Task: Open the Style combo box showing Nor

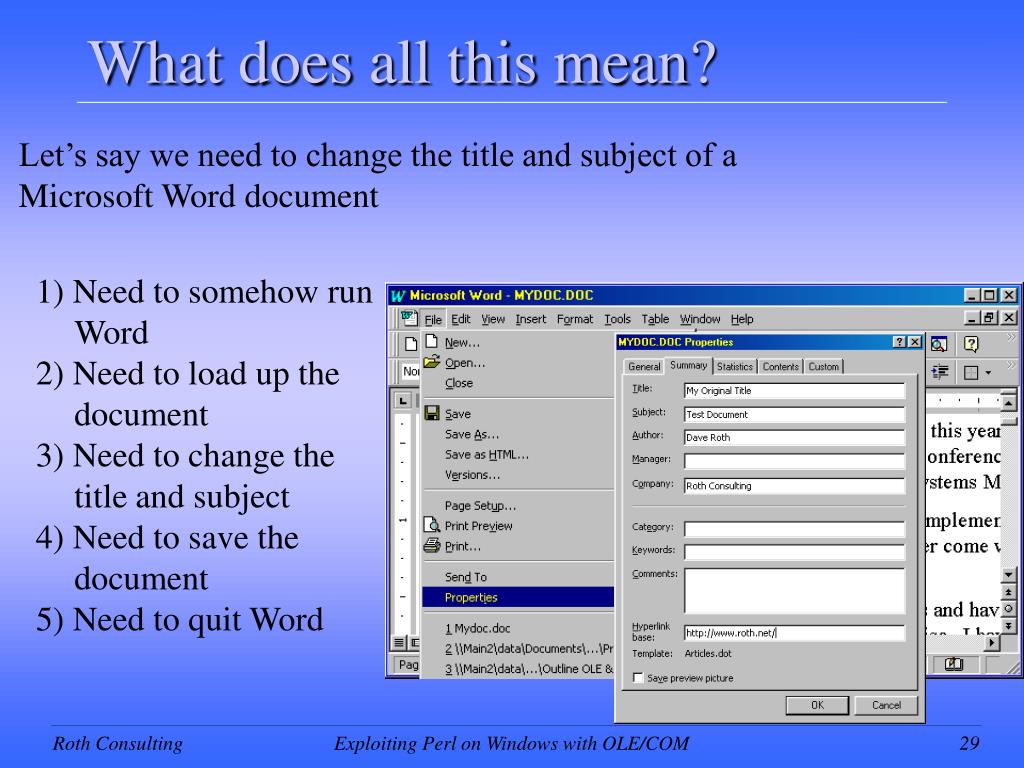Action: click(409, 371)
